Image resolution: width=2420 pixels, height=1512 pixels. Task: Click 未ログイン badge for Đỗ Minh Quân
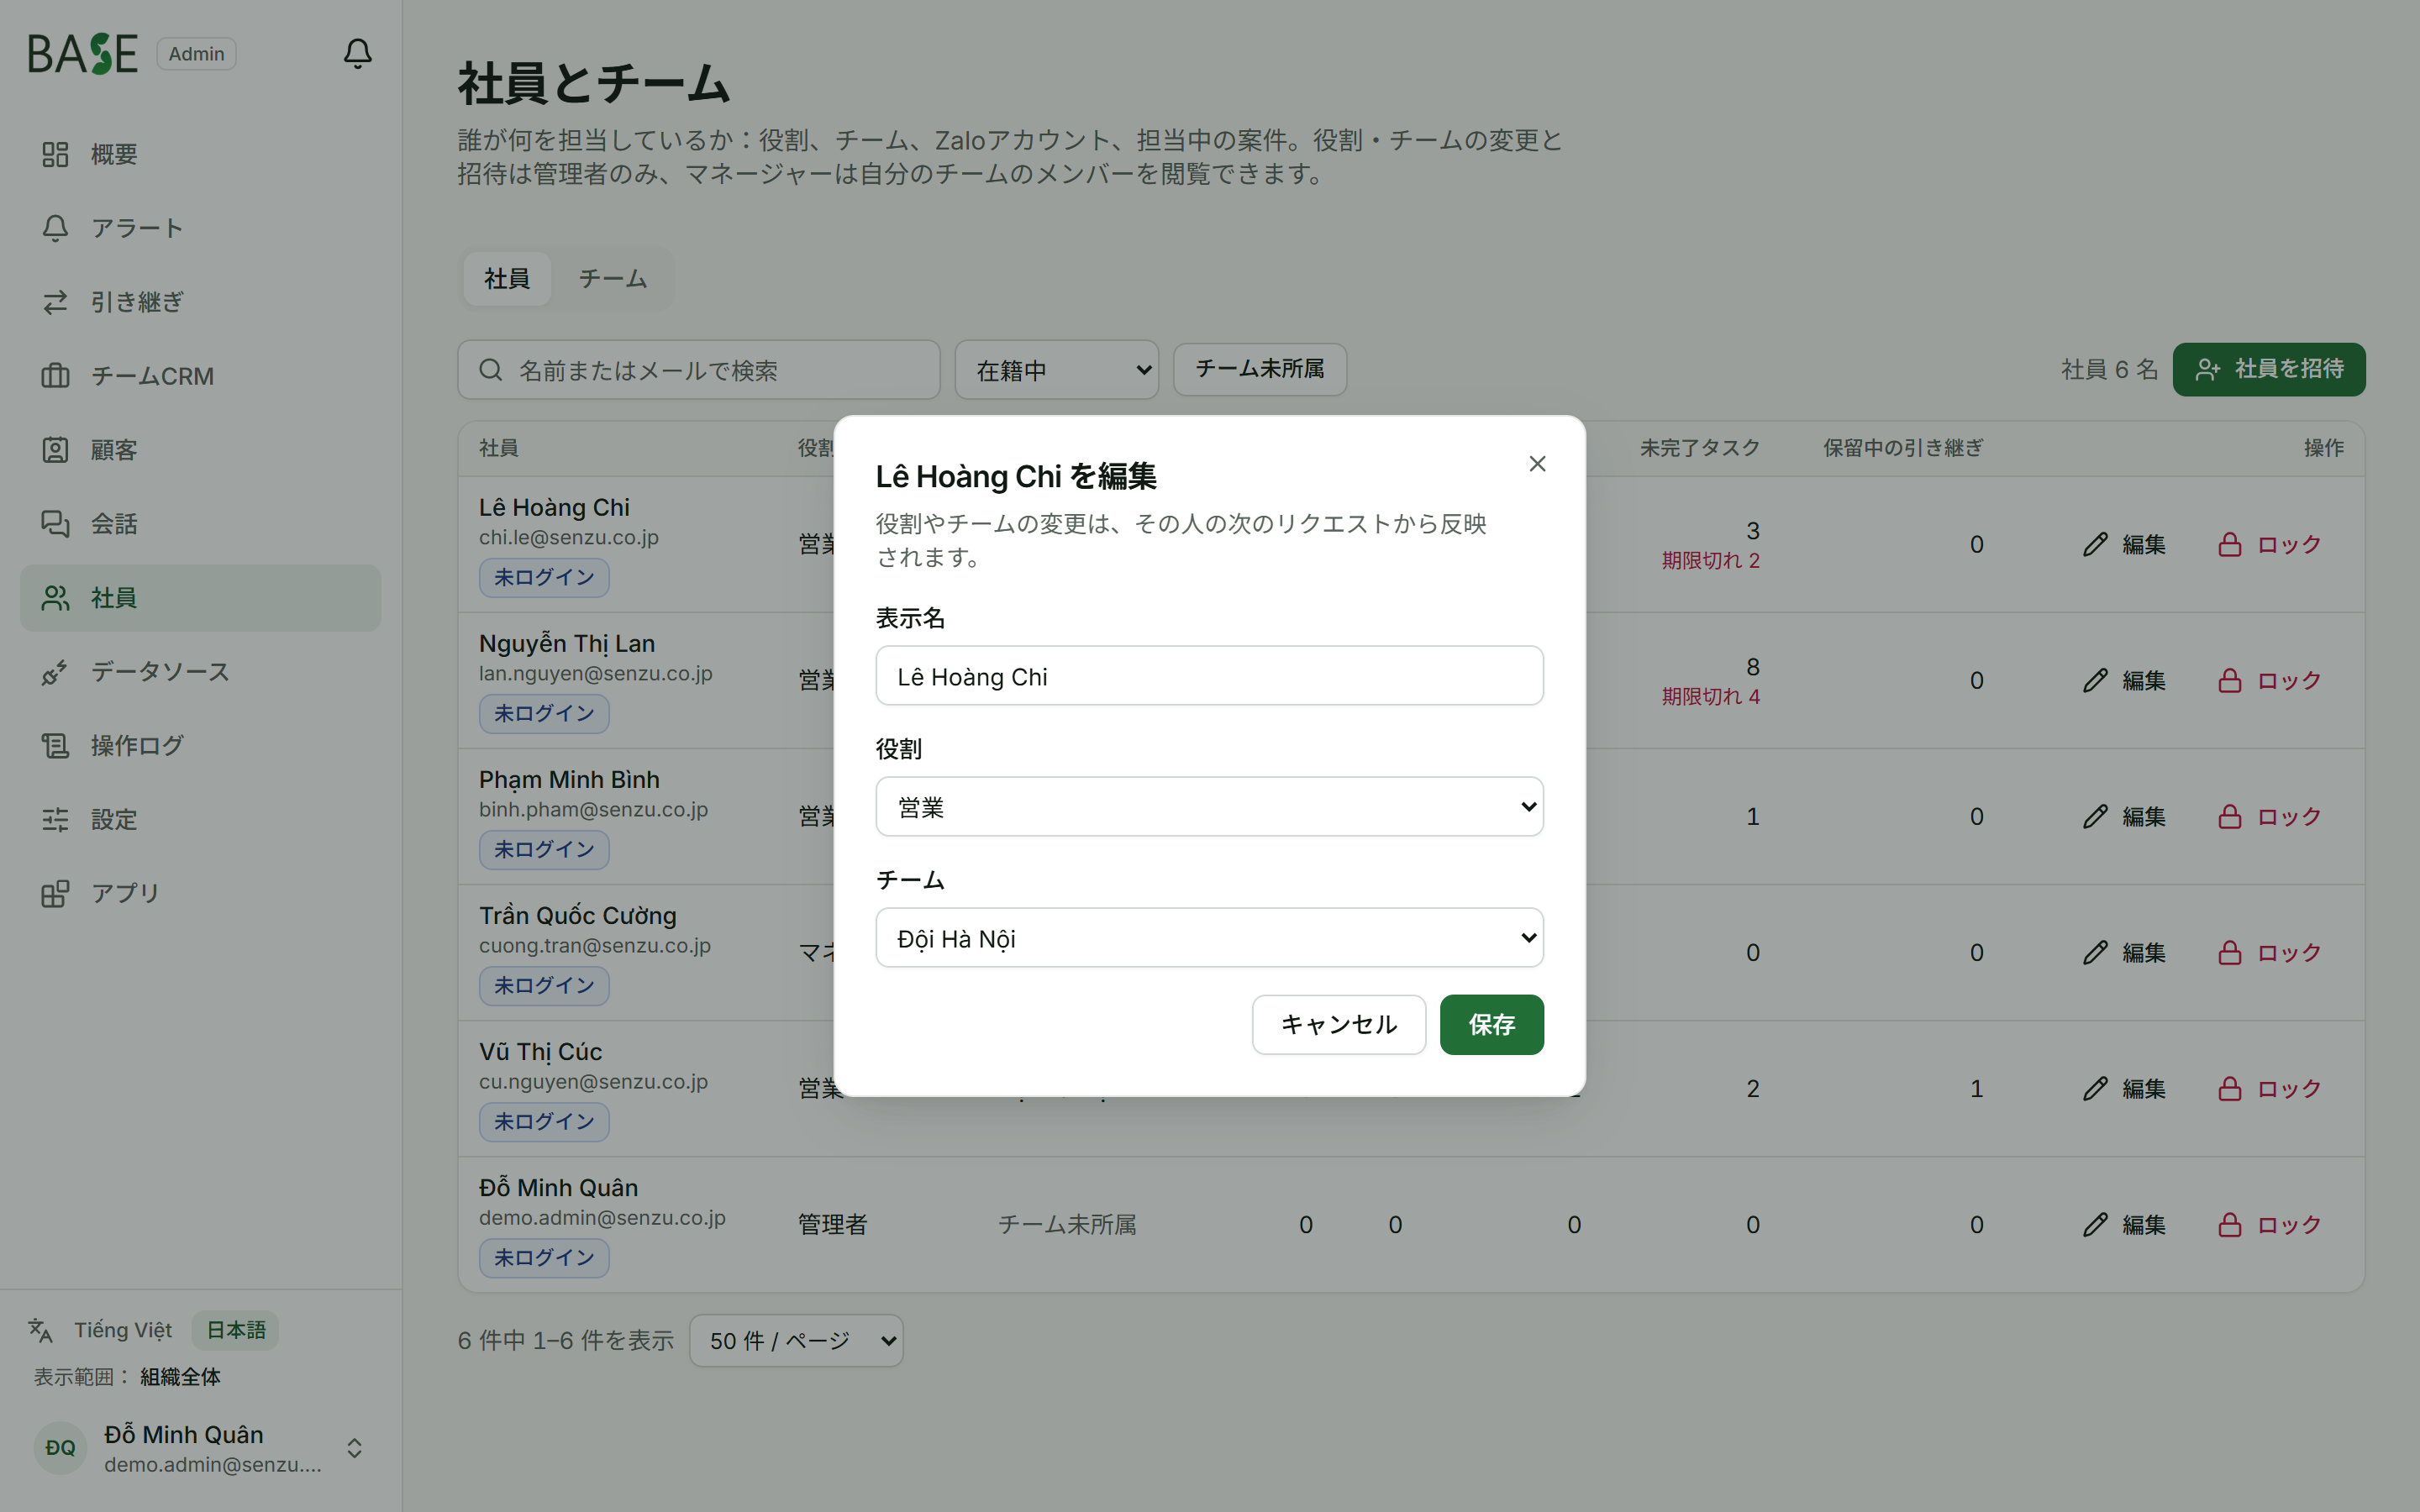click(544, 1258)
